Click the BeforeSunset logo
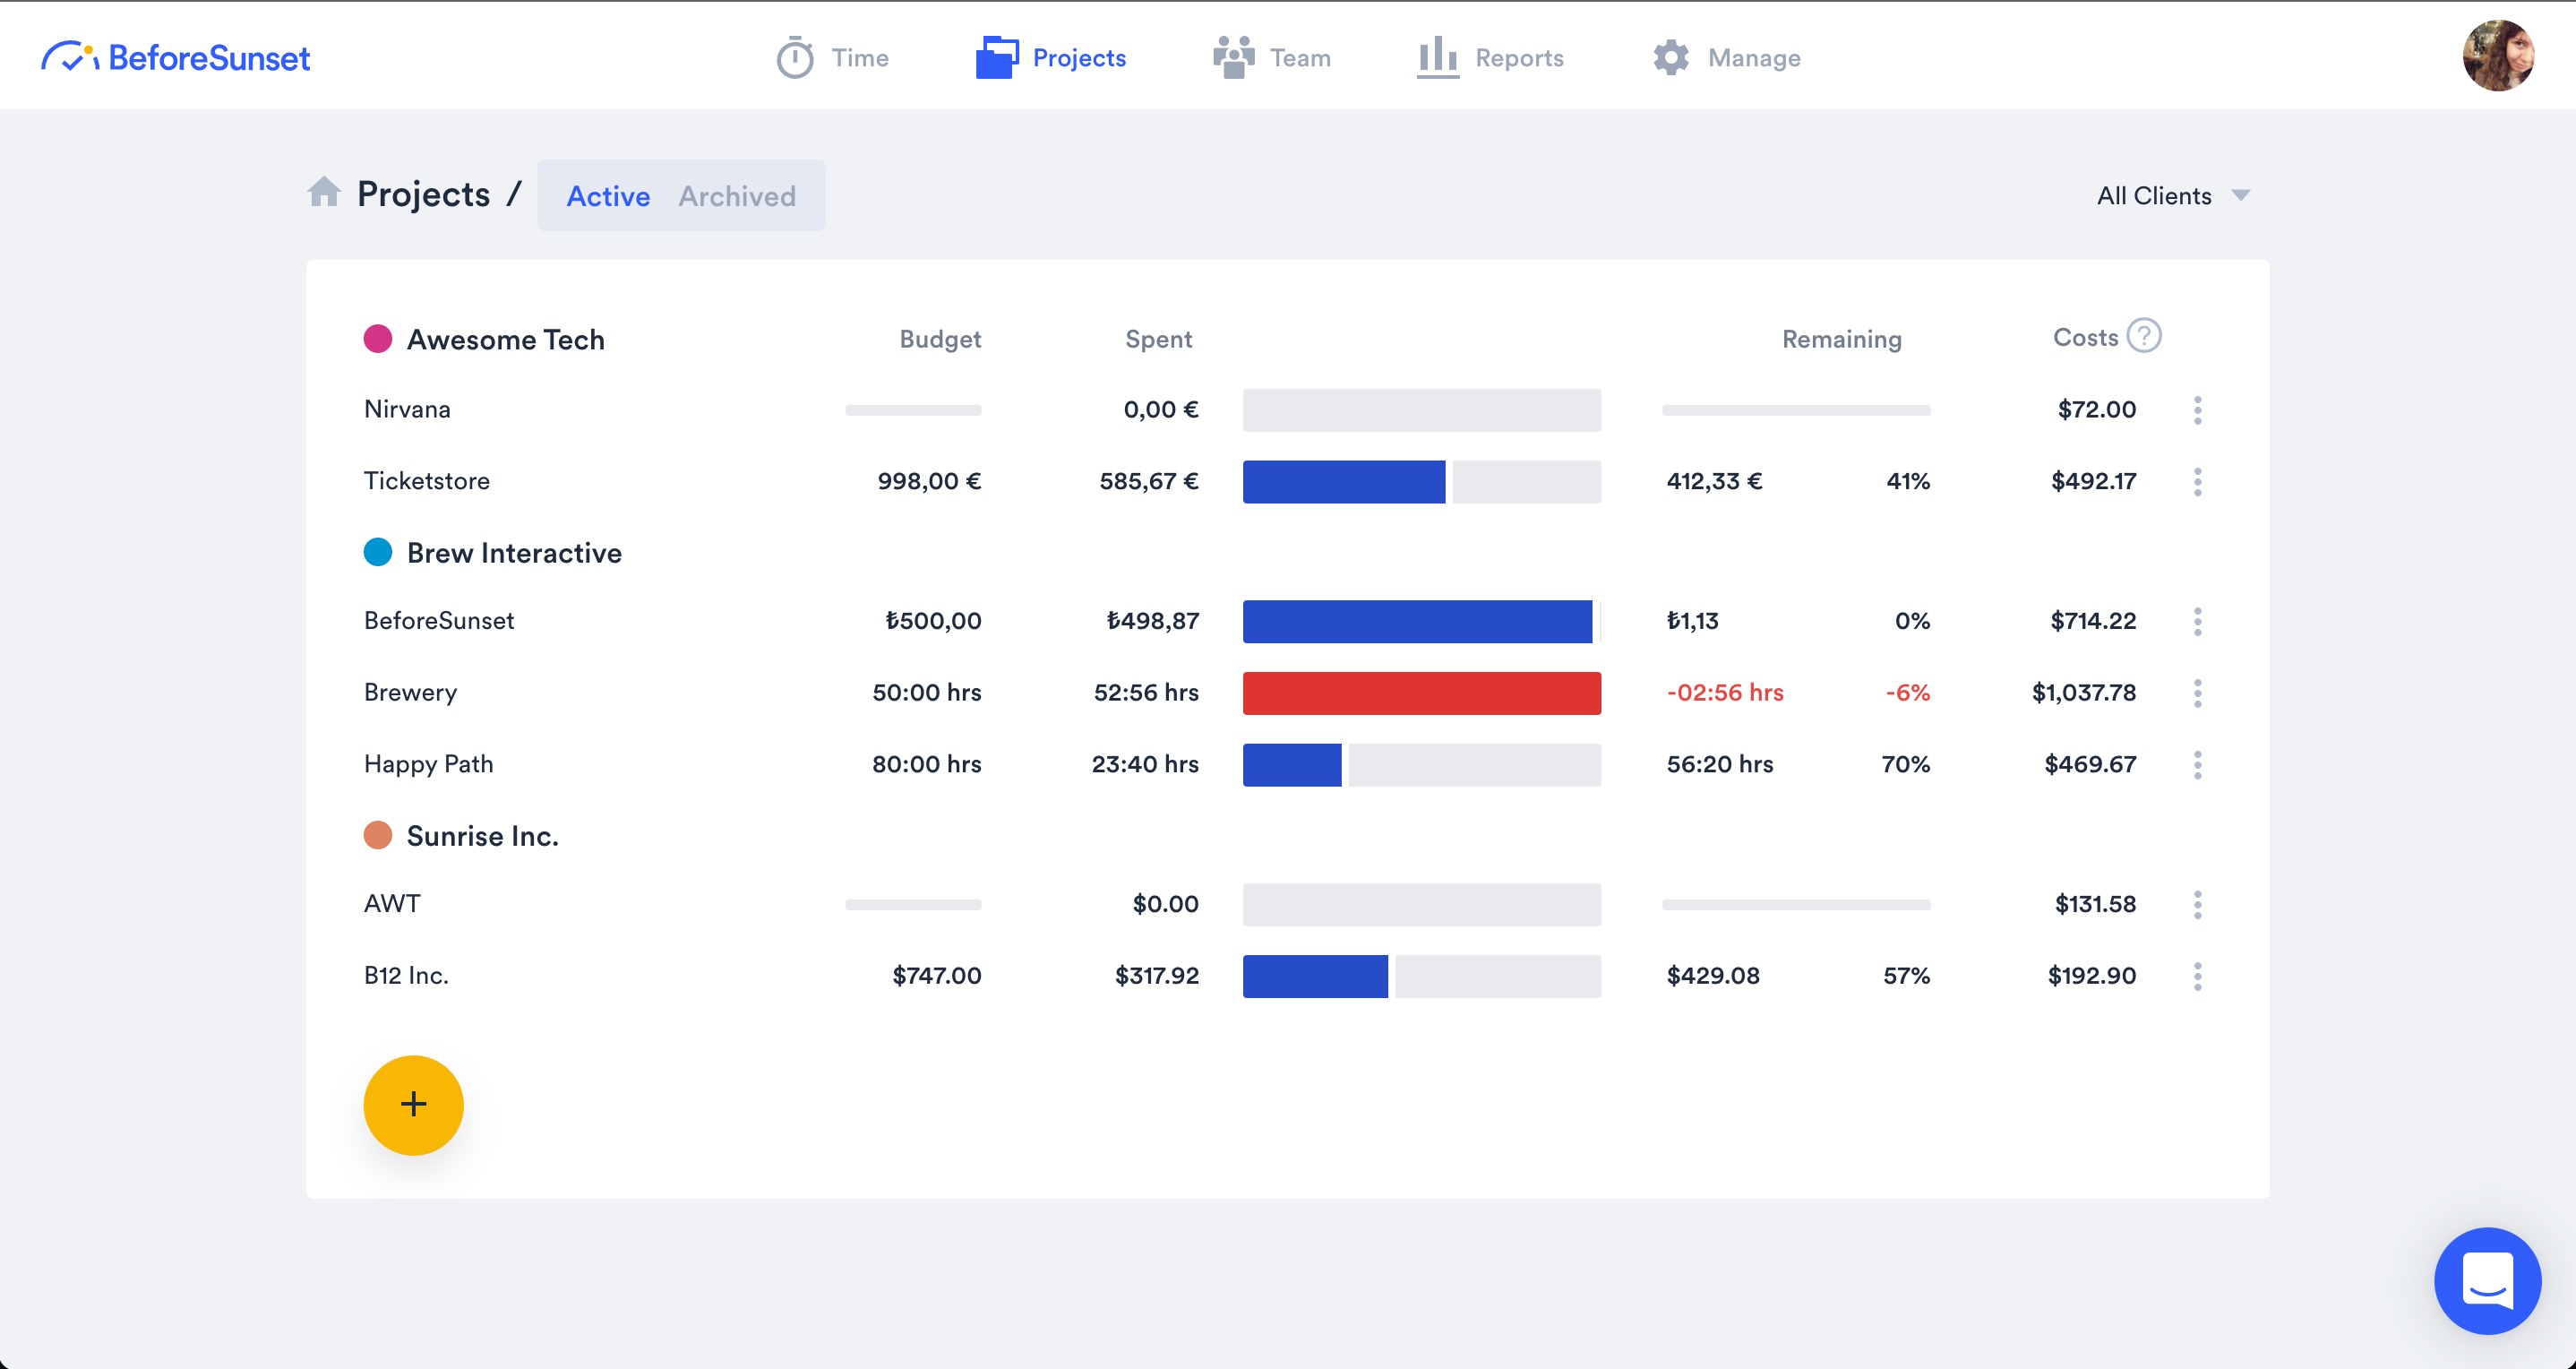 pos(176,57)
